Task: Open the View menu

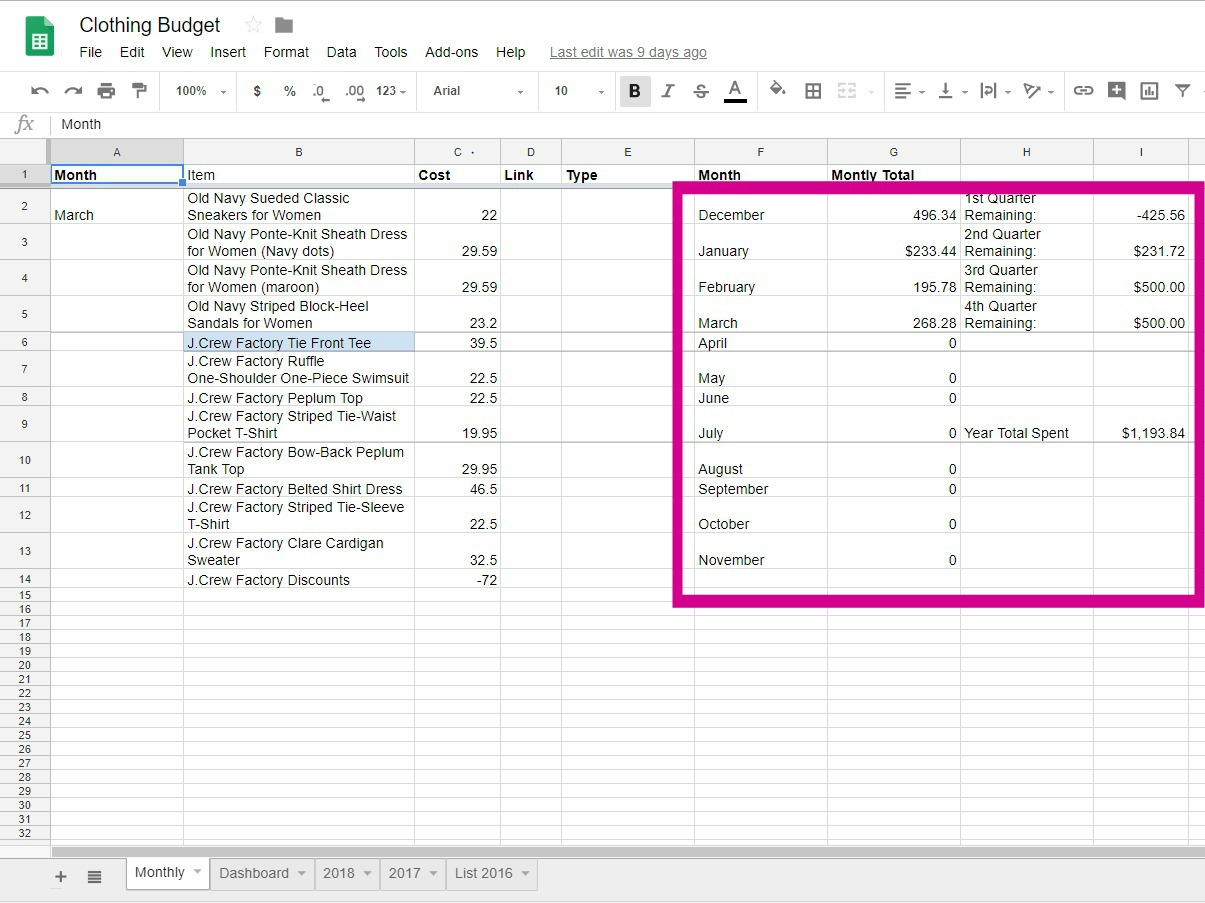Action: tap(177, 52)
